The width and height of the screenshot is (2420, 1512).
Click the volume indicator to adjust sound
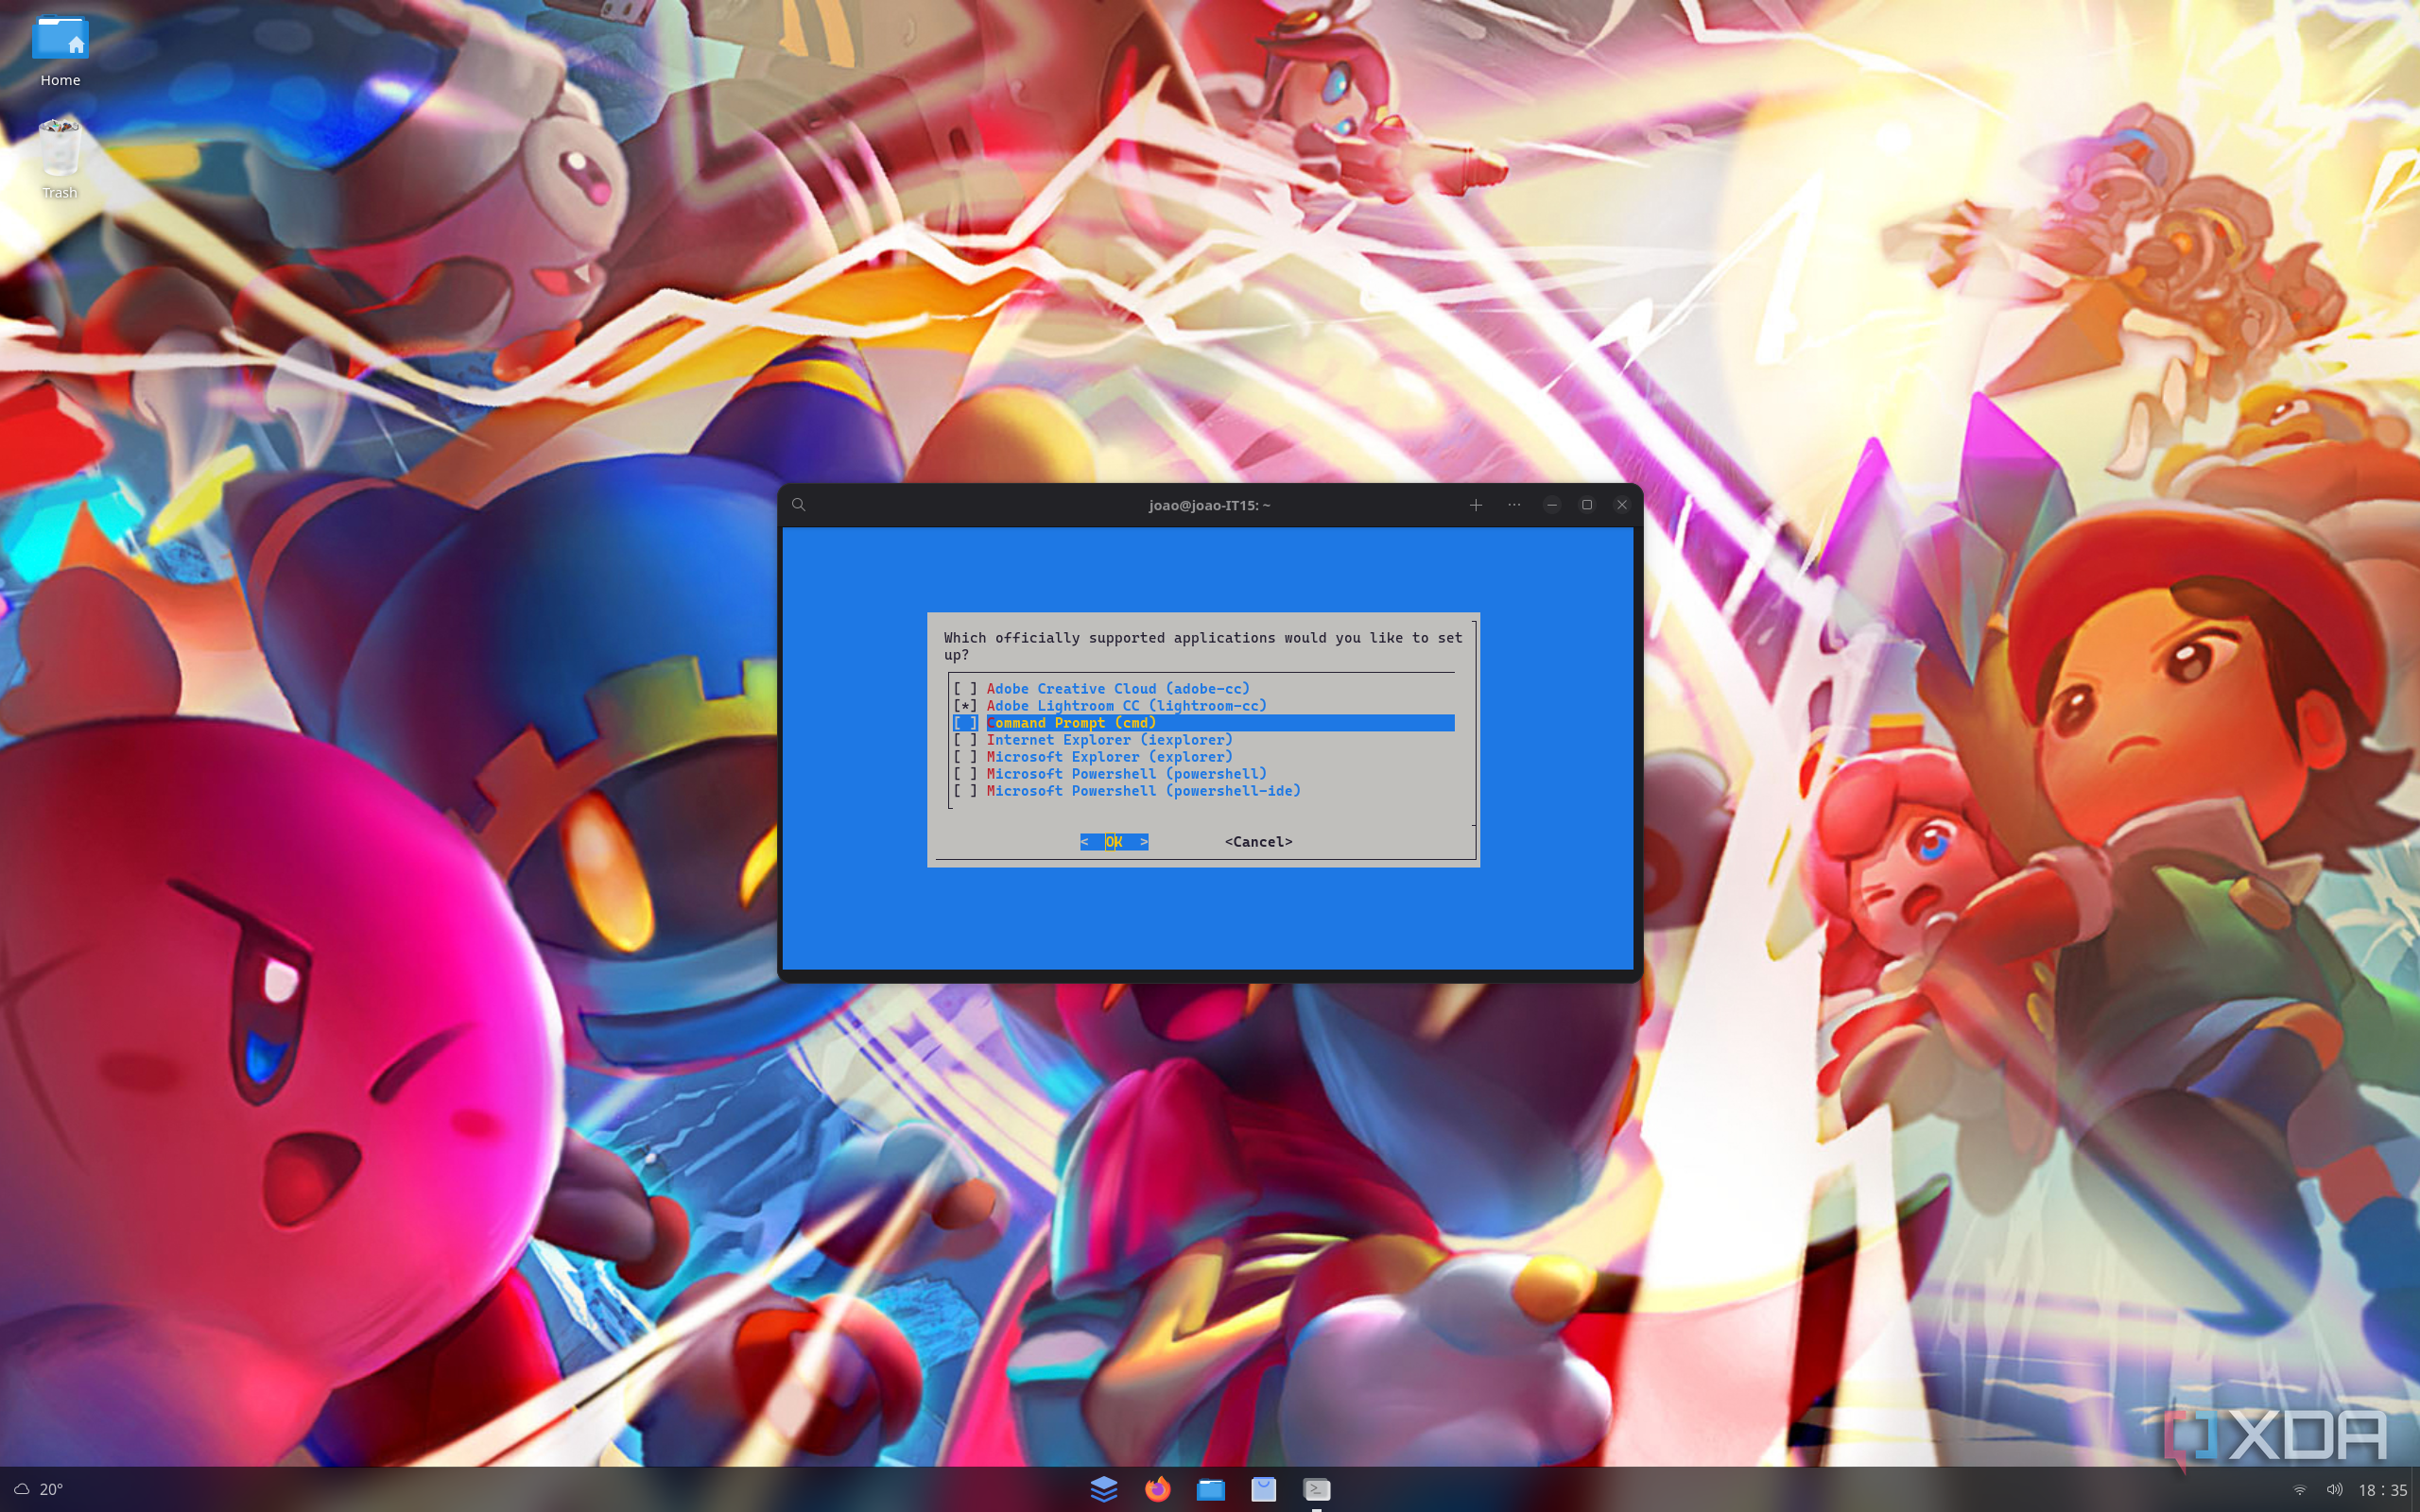coord(2333,1489)
